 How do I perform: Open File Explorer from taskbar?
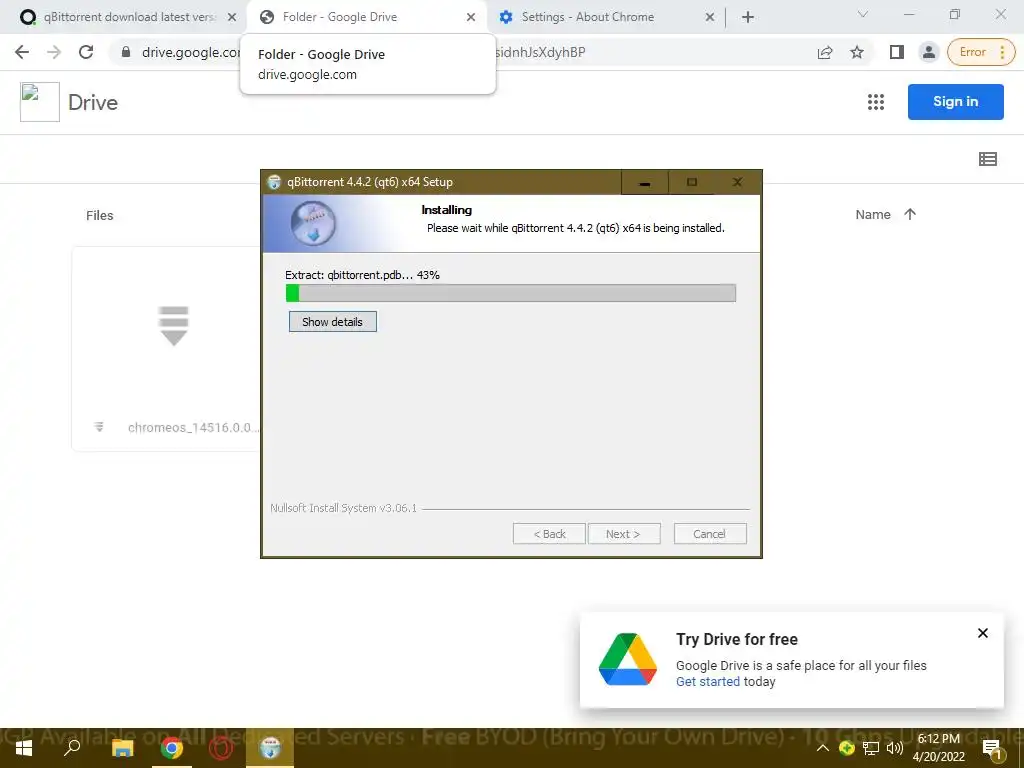pos(122,748)
